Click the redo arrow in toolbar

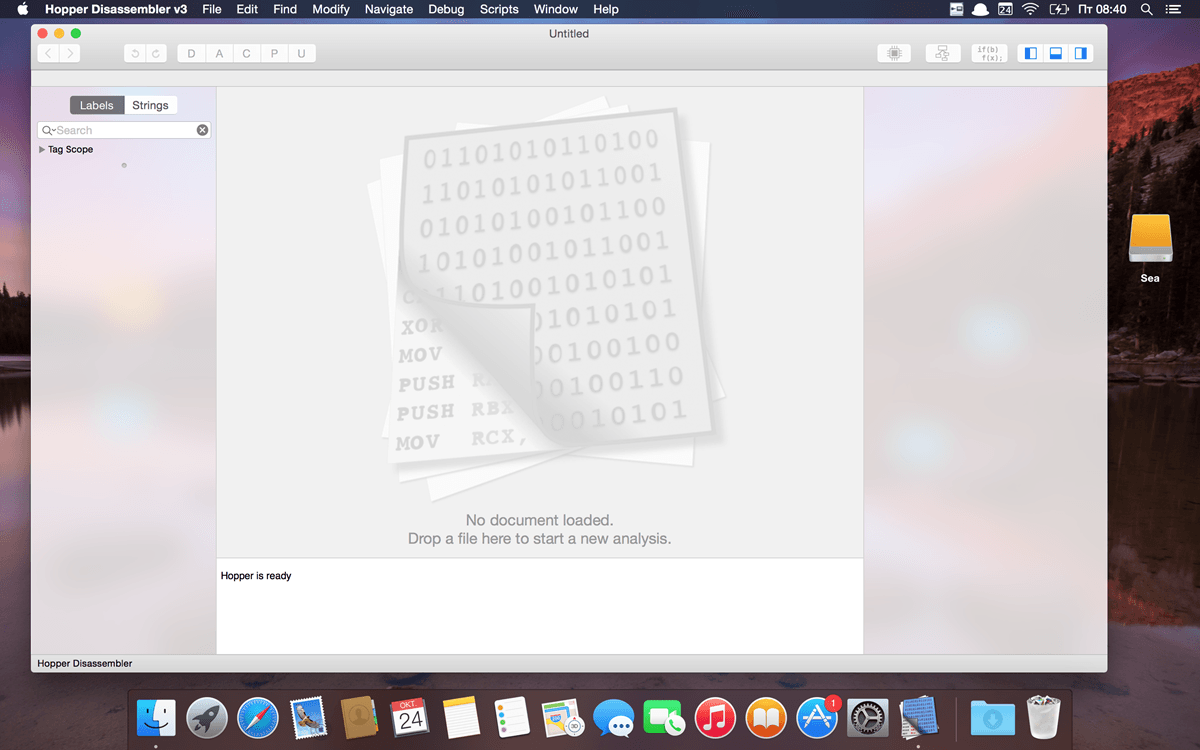click(x=156, y=53)
